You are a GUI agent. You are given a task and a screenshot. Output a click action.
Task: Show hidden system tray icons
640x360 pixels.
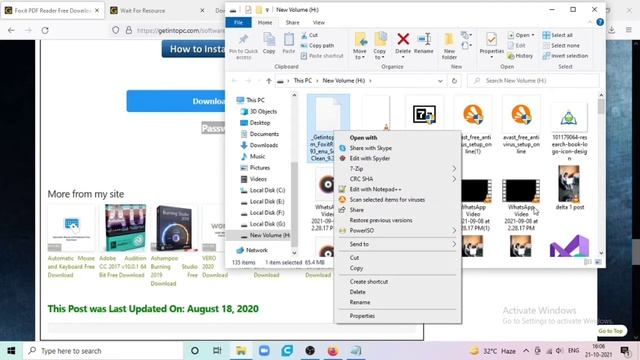click(526, 351)
